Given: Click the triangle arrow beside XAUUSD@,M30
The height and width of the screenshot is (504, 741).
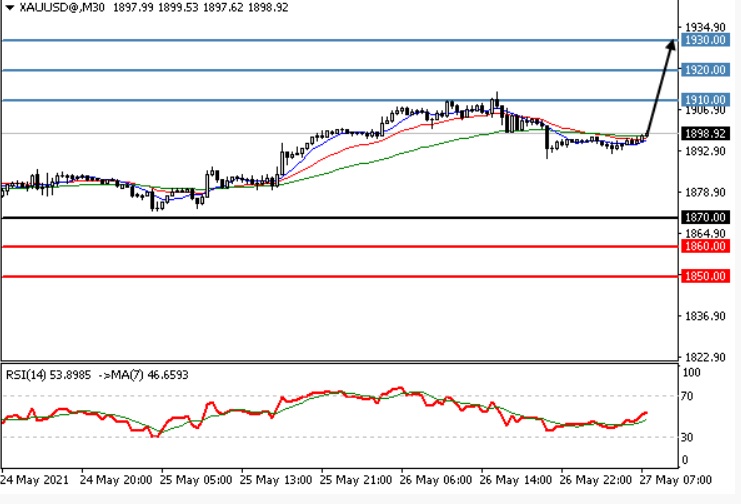Looking at the screenshot, I should click(x=9, y=8).
